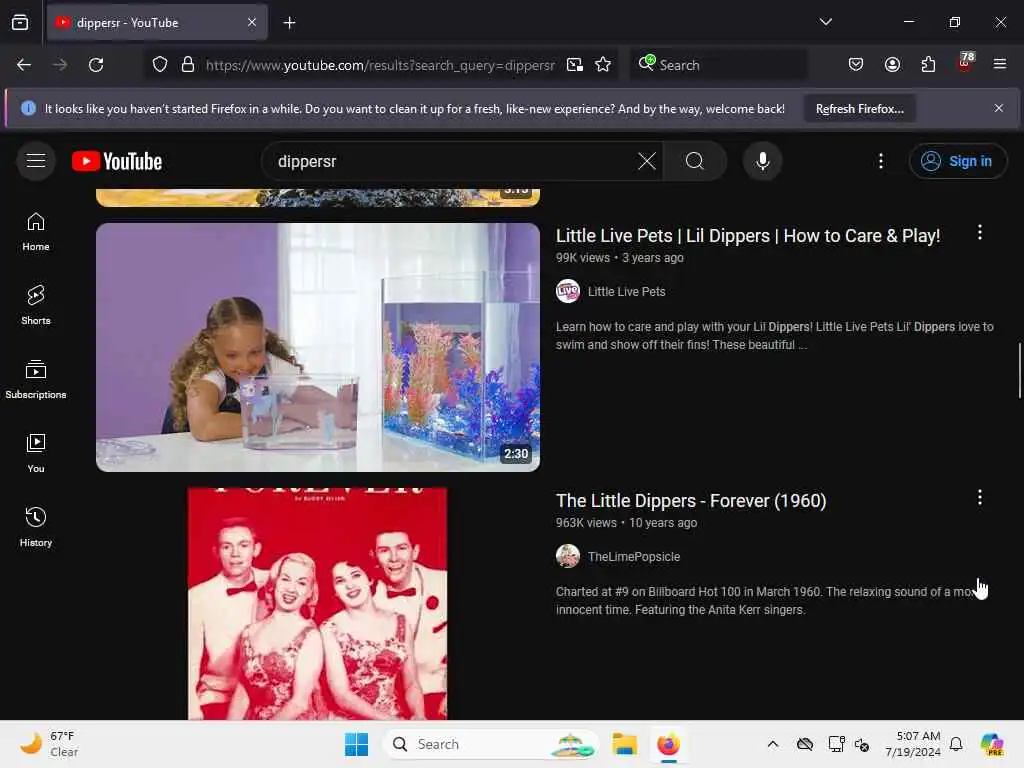Open TheLimePopsicle channel name link
The width and height of the screenshot is (1024, 768).
pos(633,557)
